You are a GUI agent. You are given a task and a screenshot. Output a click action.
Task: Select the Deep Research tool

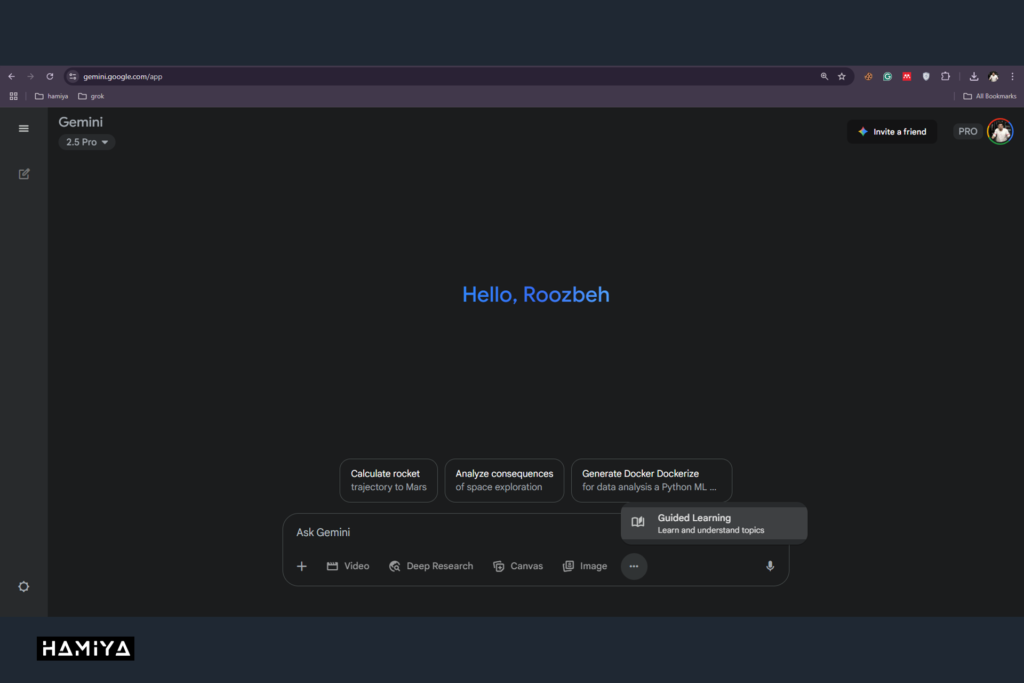pos(431,566)
